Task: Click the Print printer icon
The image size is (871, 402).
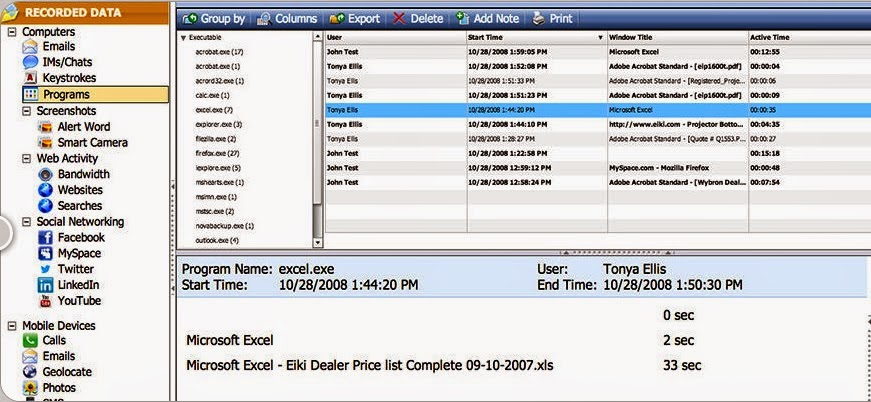Action: (x=538, y=19)
